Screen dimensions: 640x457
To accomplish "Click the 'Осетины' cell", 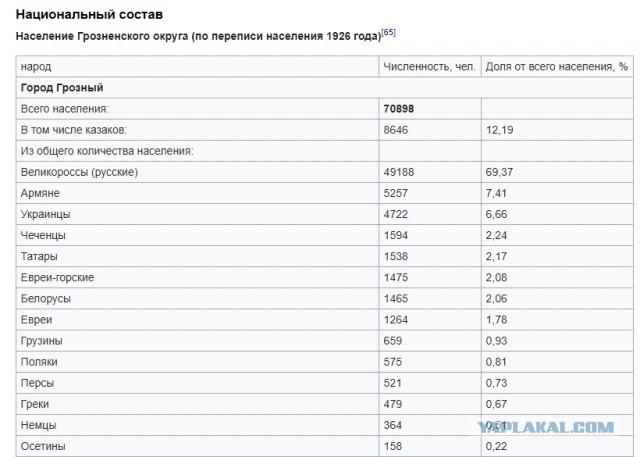I will click(x=197, y=446).
